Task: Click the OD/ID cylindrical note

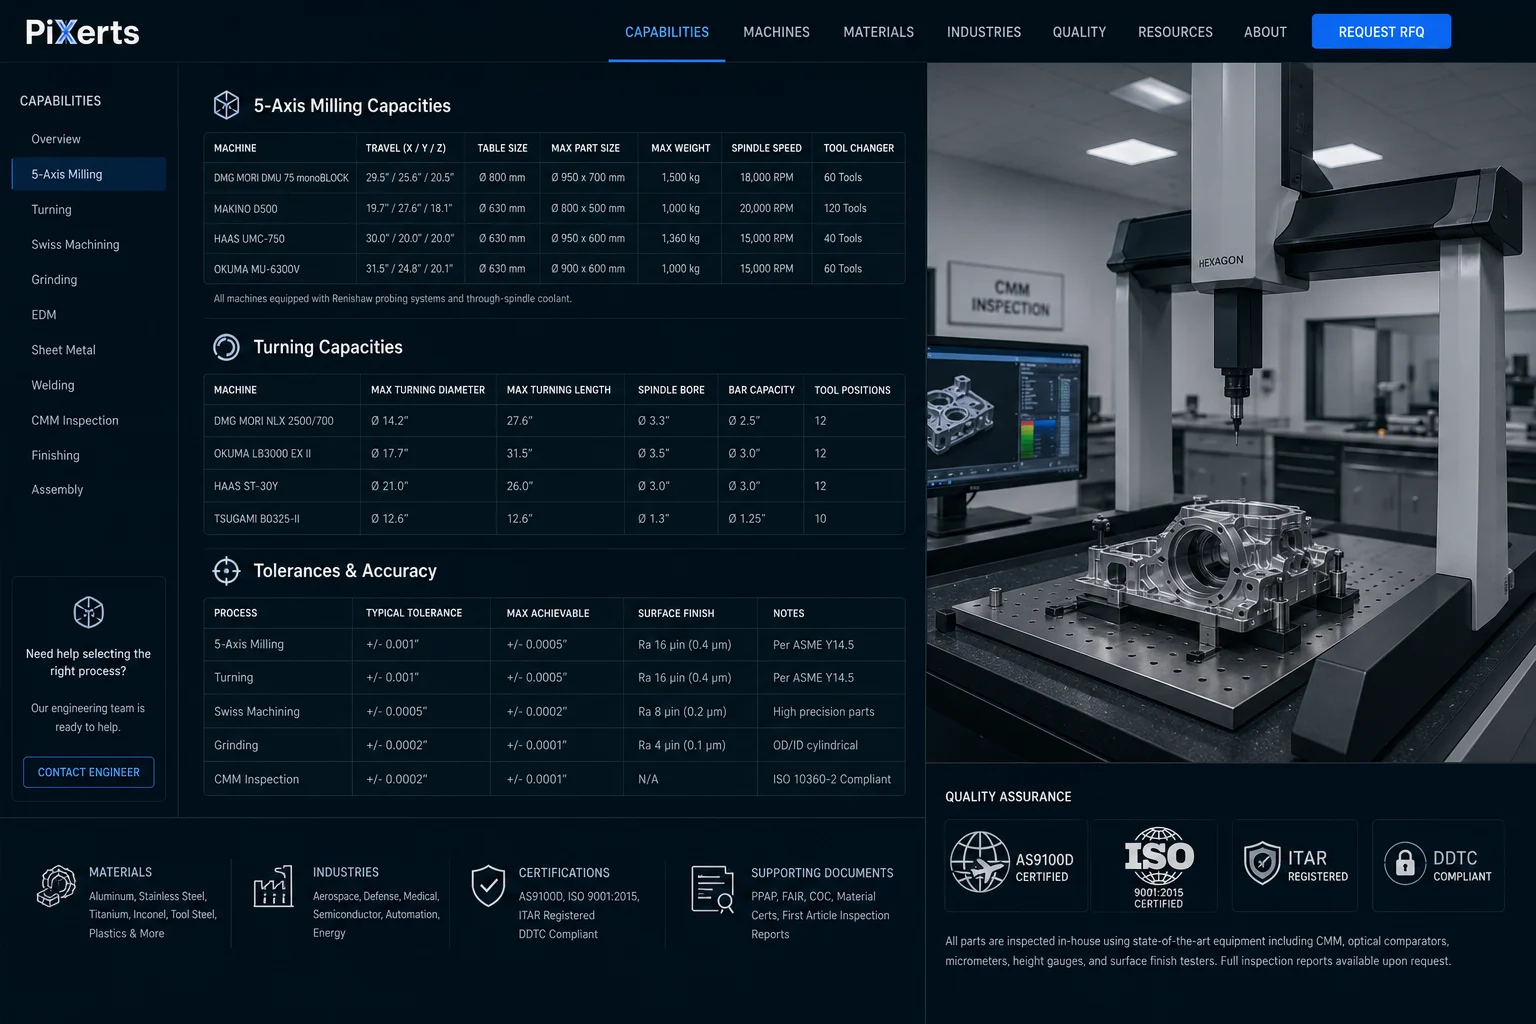Action: pyautogui.click(x=815, y=746)
